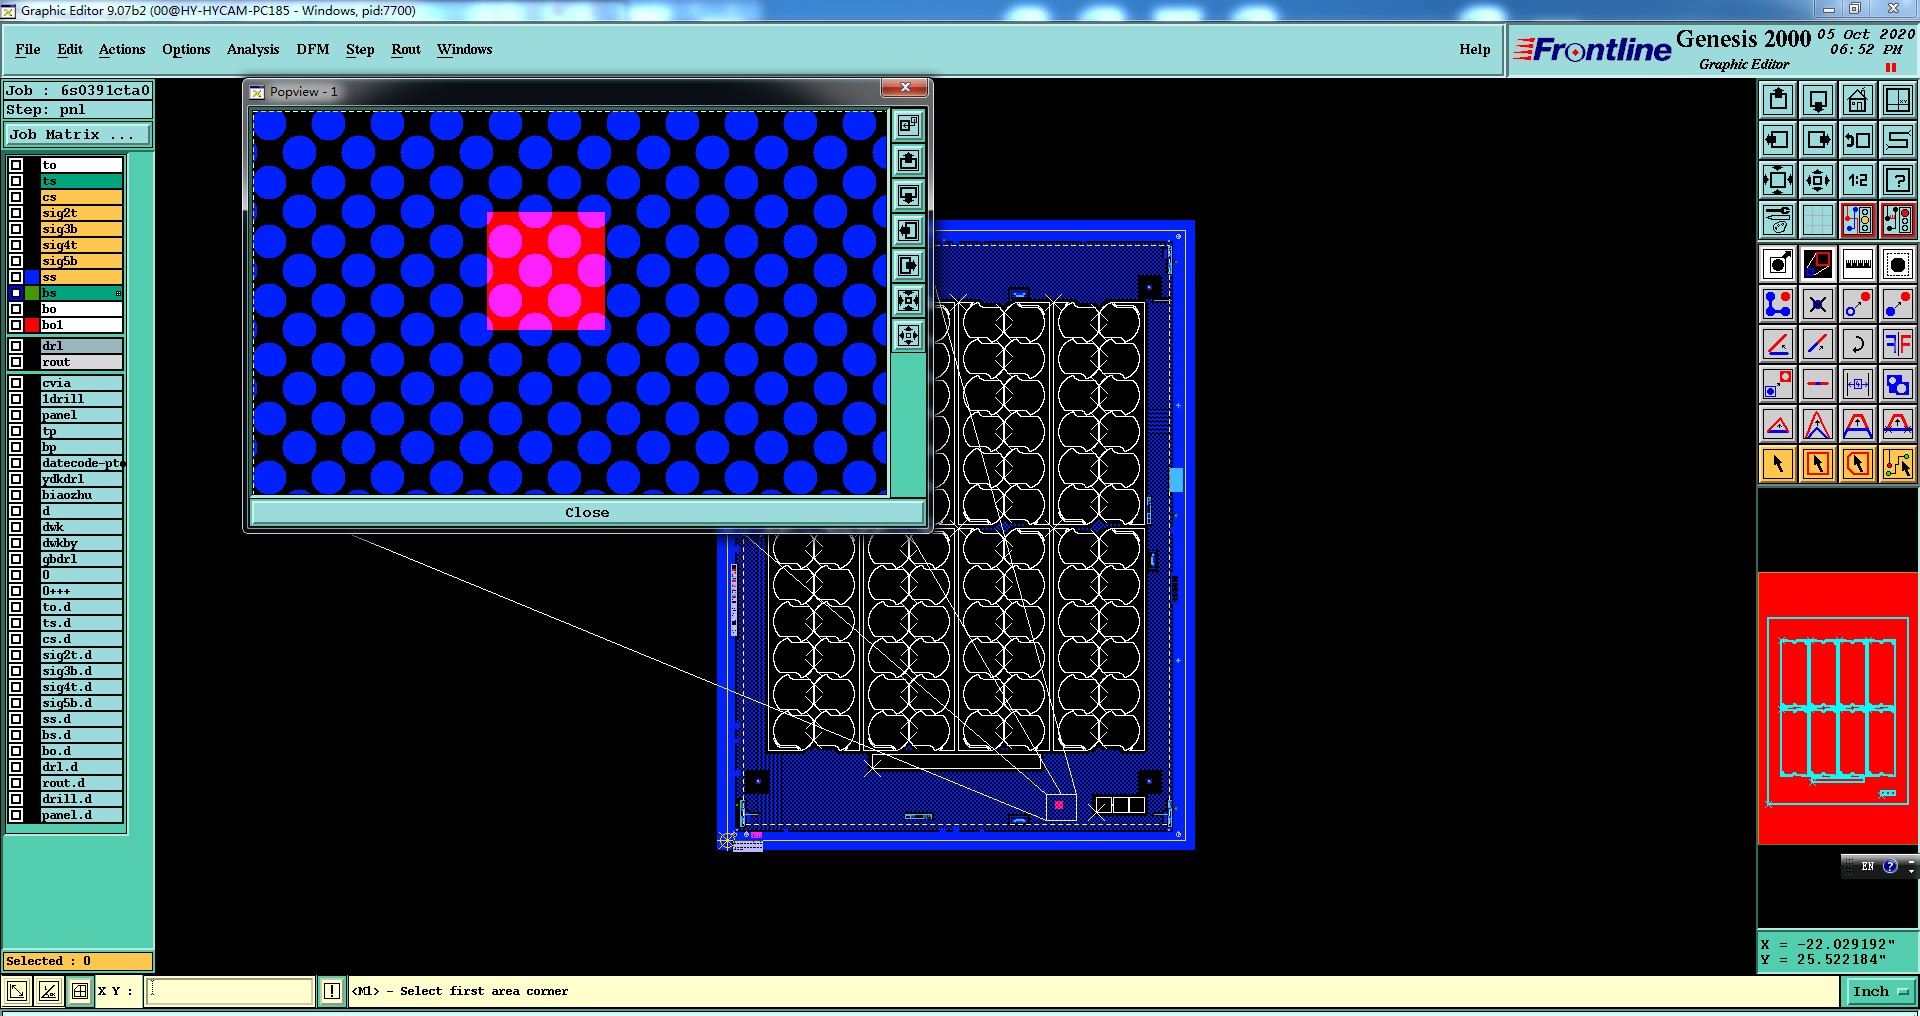
Task: Toggle display checkbox for layer to
Action: (x=16, y=165)
